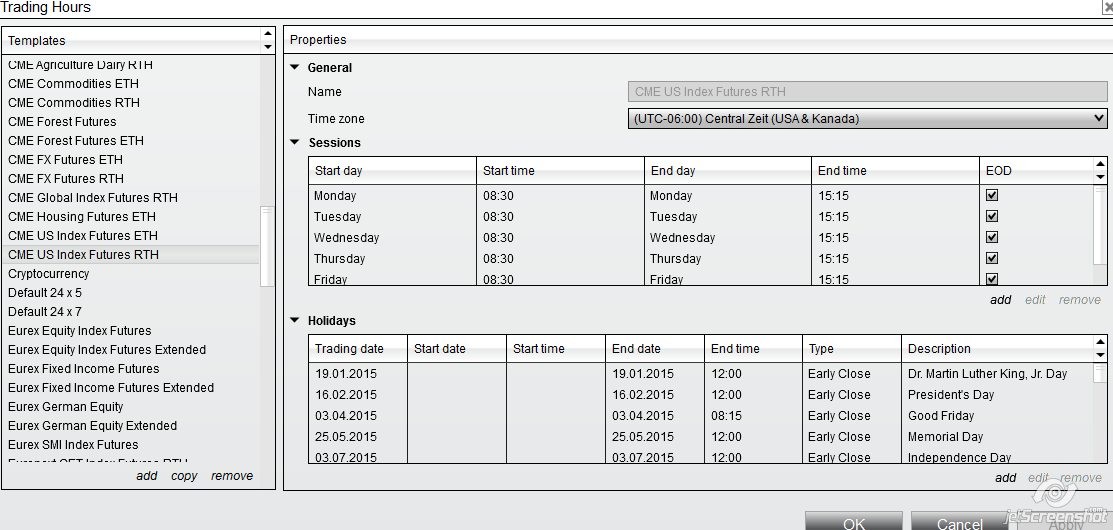The width and height of the screenshot is (1113, 530).
Task: Collapse the General section
Action: click(295, 67)
